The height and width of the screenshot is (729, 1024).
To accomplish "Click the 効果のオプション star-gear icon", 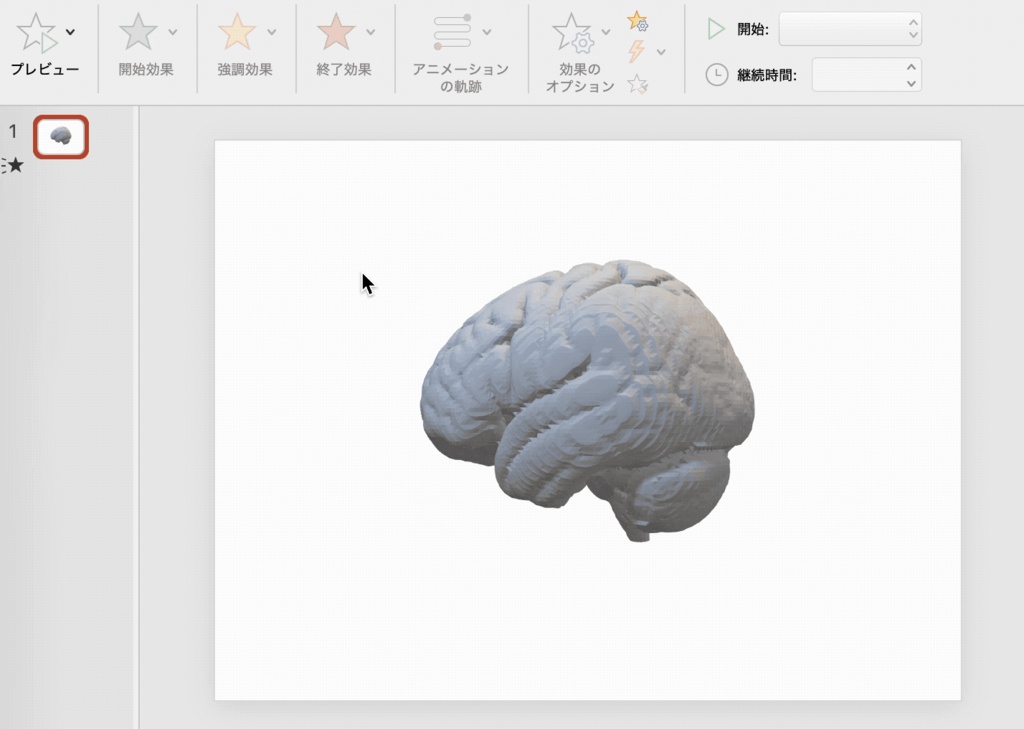I will point(574,35).
